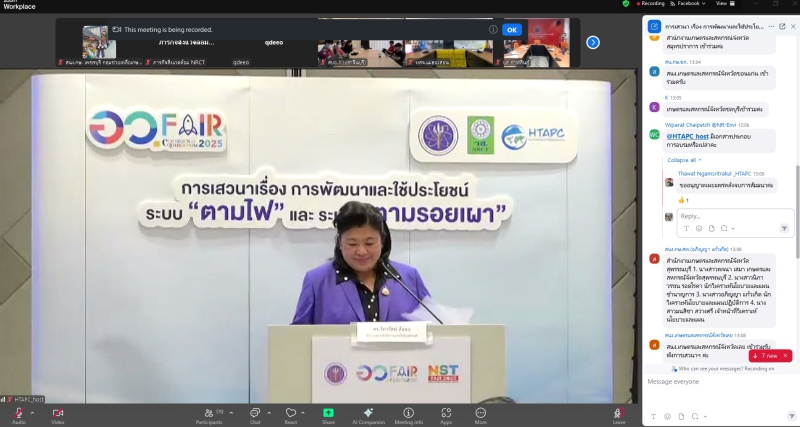Click the @HTAPC host mention link
Screen dimensions: 800x427
pyautogui.click(x=687, y=136)
